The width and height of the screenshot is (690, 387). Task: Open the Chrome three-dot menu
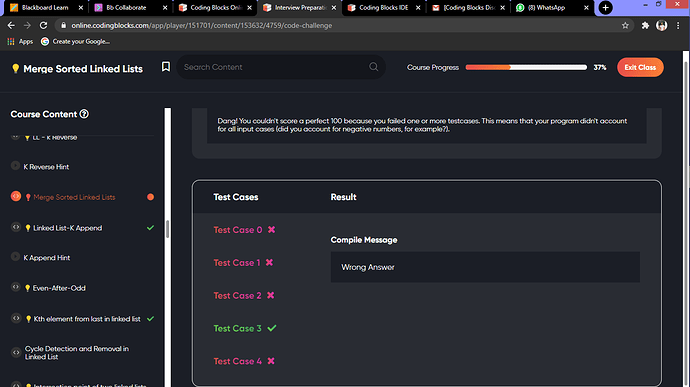[678, 26]
